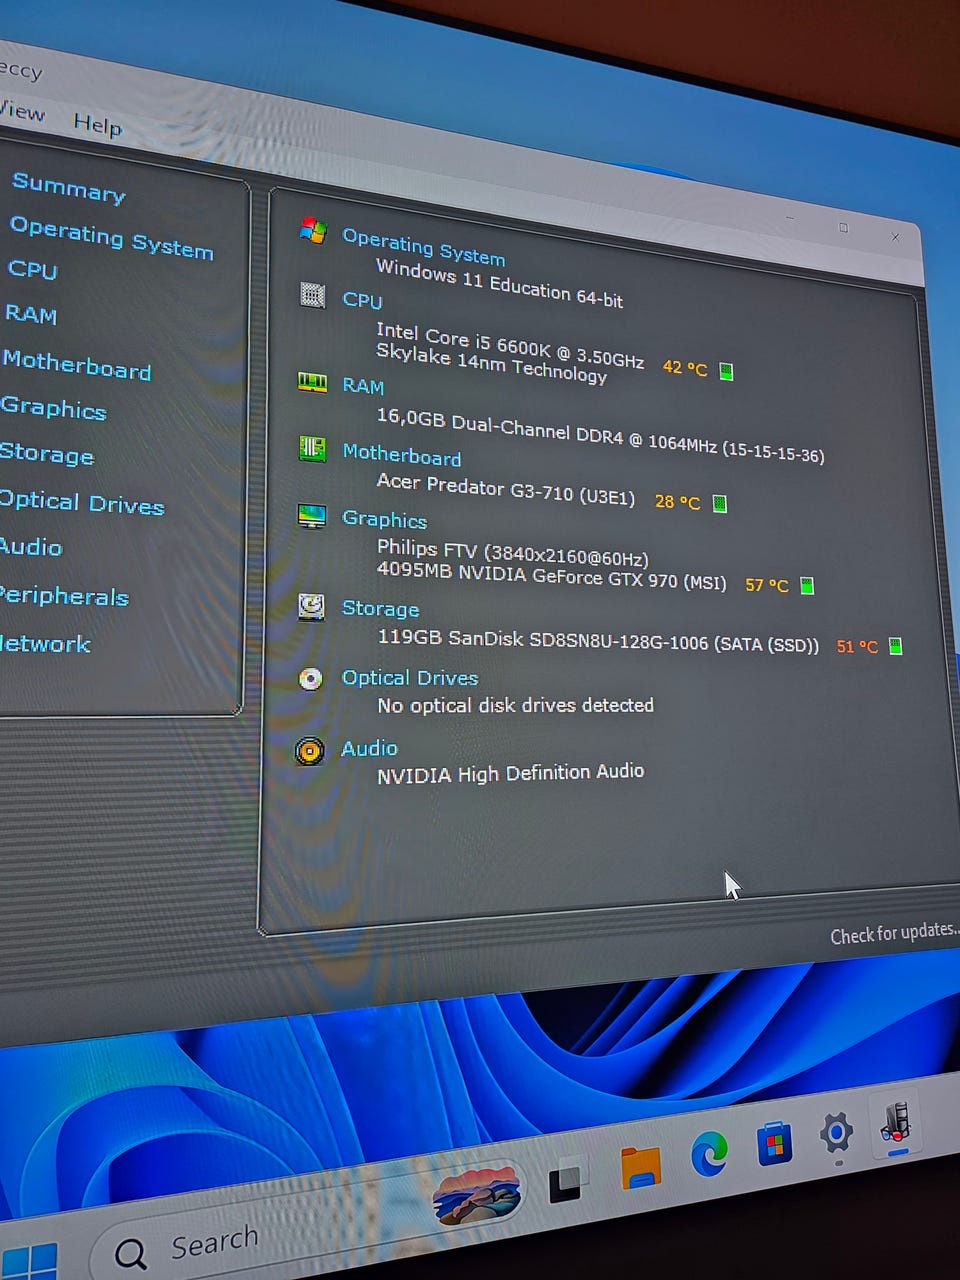This screenshot has height=1280, width=960.
Task: Click the landscape widget in search box
Action: (477, 1194)
